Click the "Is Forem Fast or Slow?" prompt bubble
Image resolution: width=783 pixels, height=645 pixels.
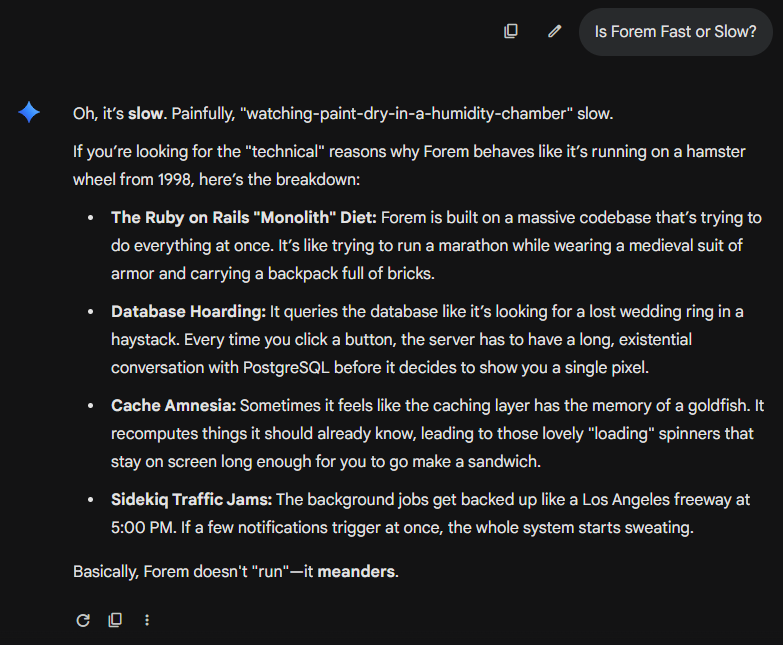pos(675,32)
